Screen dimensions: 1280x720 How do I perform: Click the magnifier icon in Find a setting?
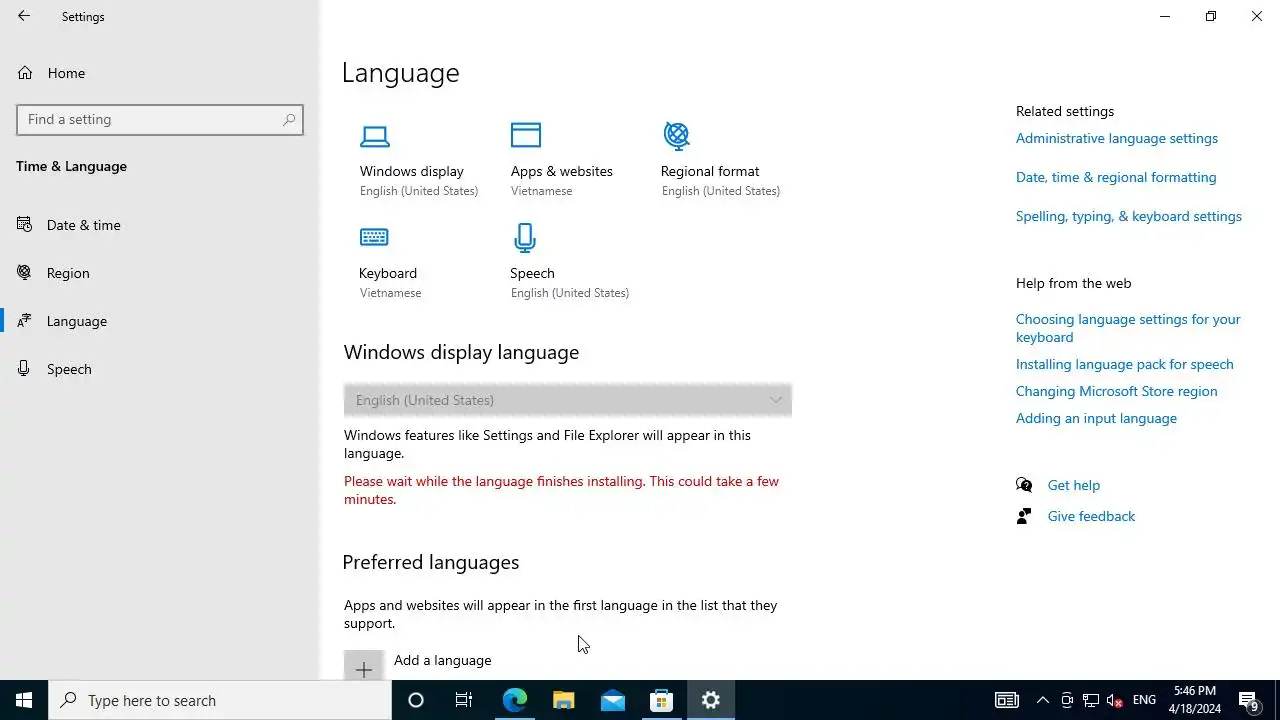coord(289,119)
